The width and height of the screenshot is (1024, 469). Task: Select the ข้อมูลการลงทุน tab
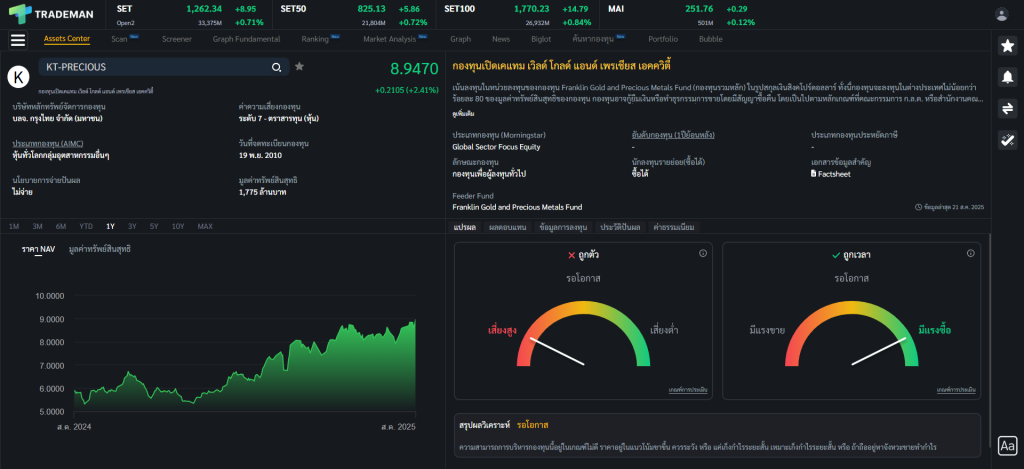pyautogui.click(x=564, y=227)
